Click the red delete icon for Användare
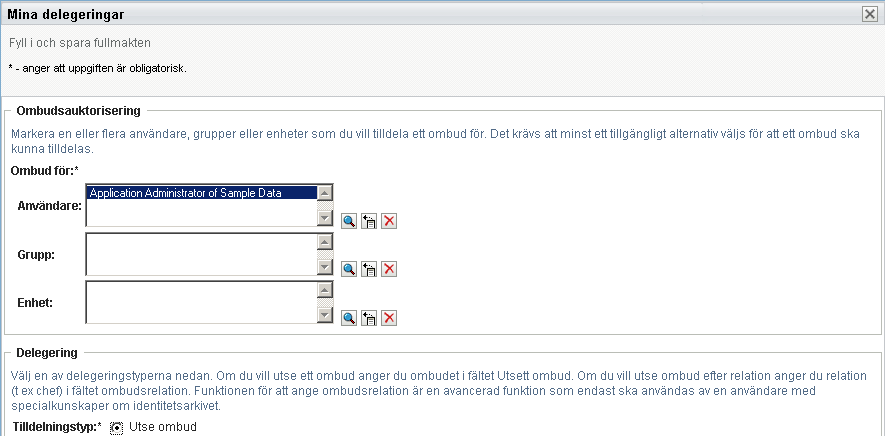This screenshot has height=436, width=885. pyautogui.click(x=390, y=221)
